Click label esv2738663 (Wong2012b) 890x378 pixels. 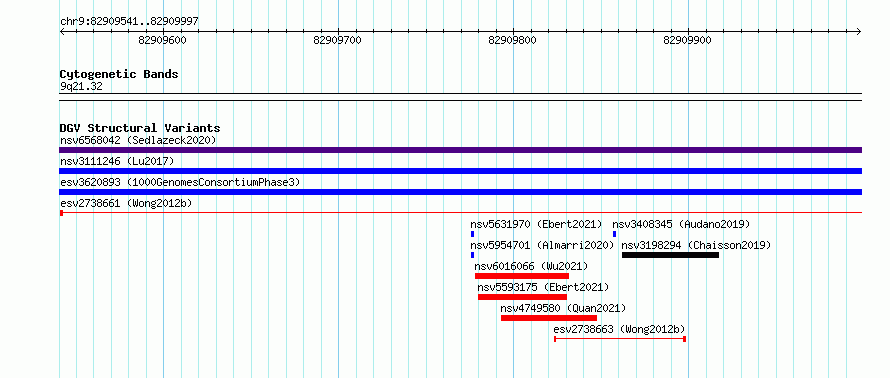pyautogui.click(x=619, y=329)
